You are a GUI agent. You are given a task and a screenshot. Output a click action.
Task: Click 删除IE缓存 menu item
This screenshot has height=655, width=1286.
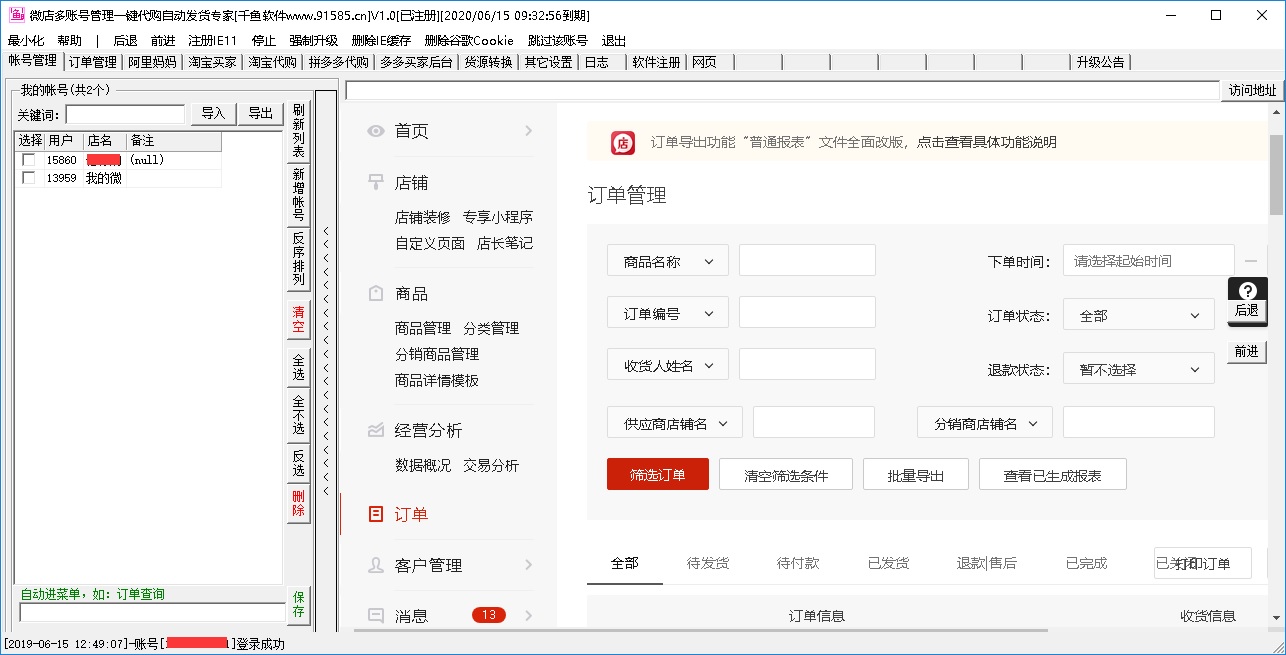pos(381,41)
